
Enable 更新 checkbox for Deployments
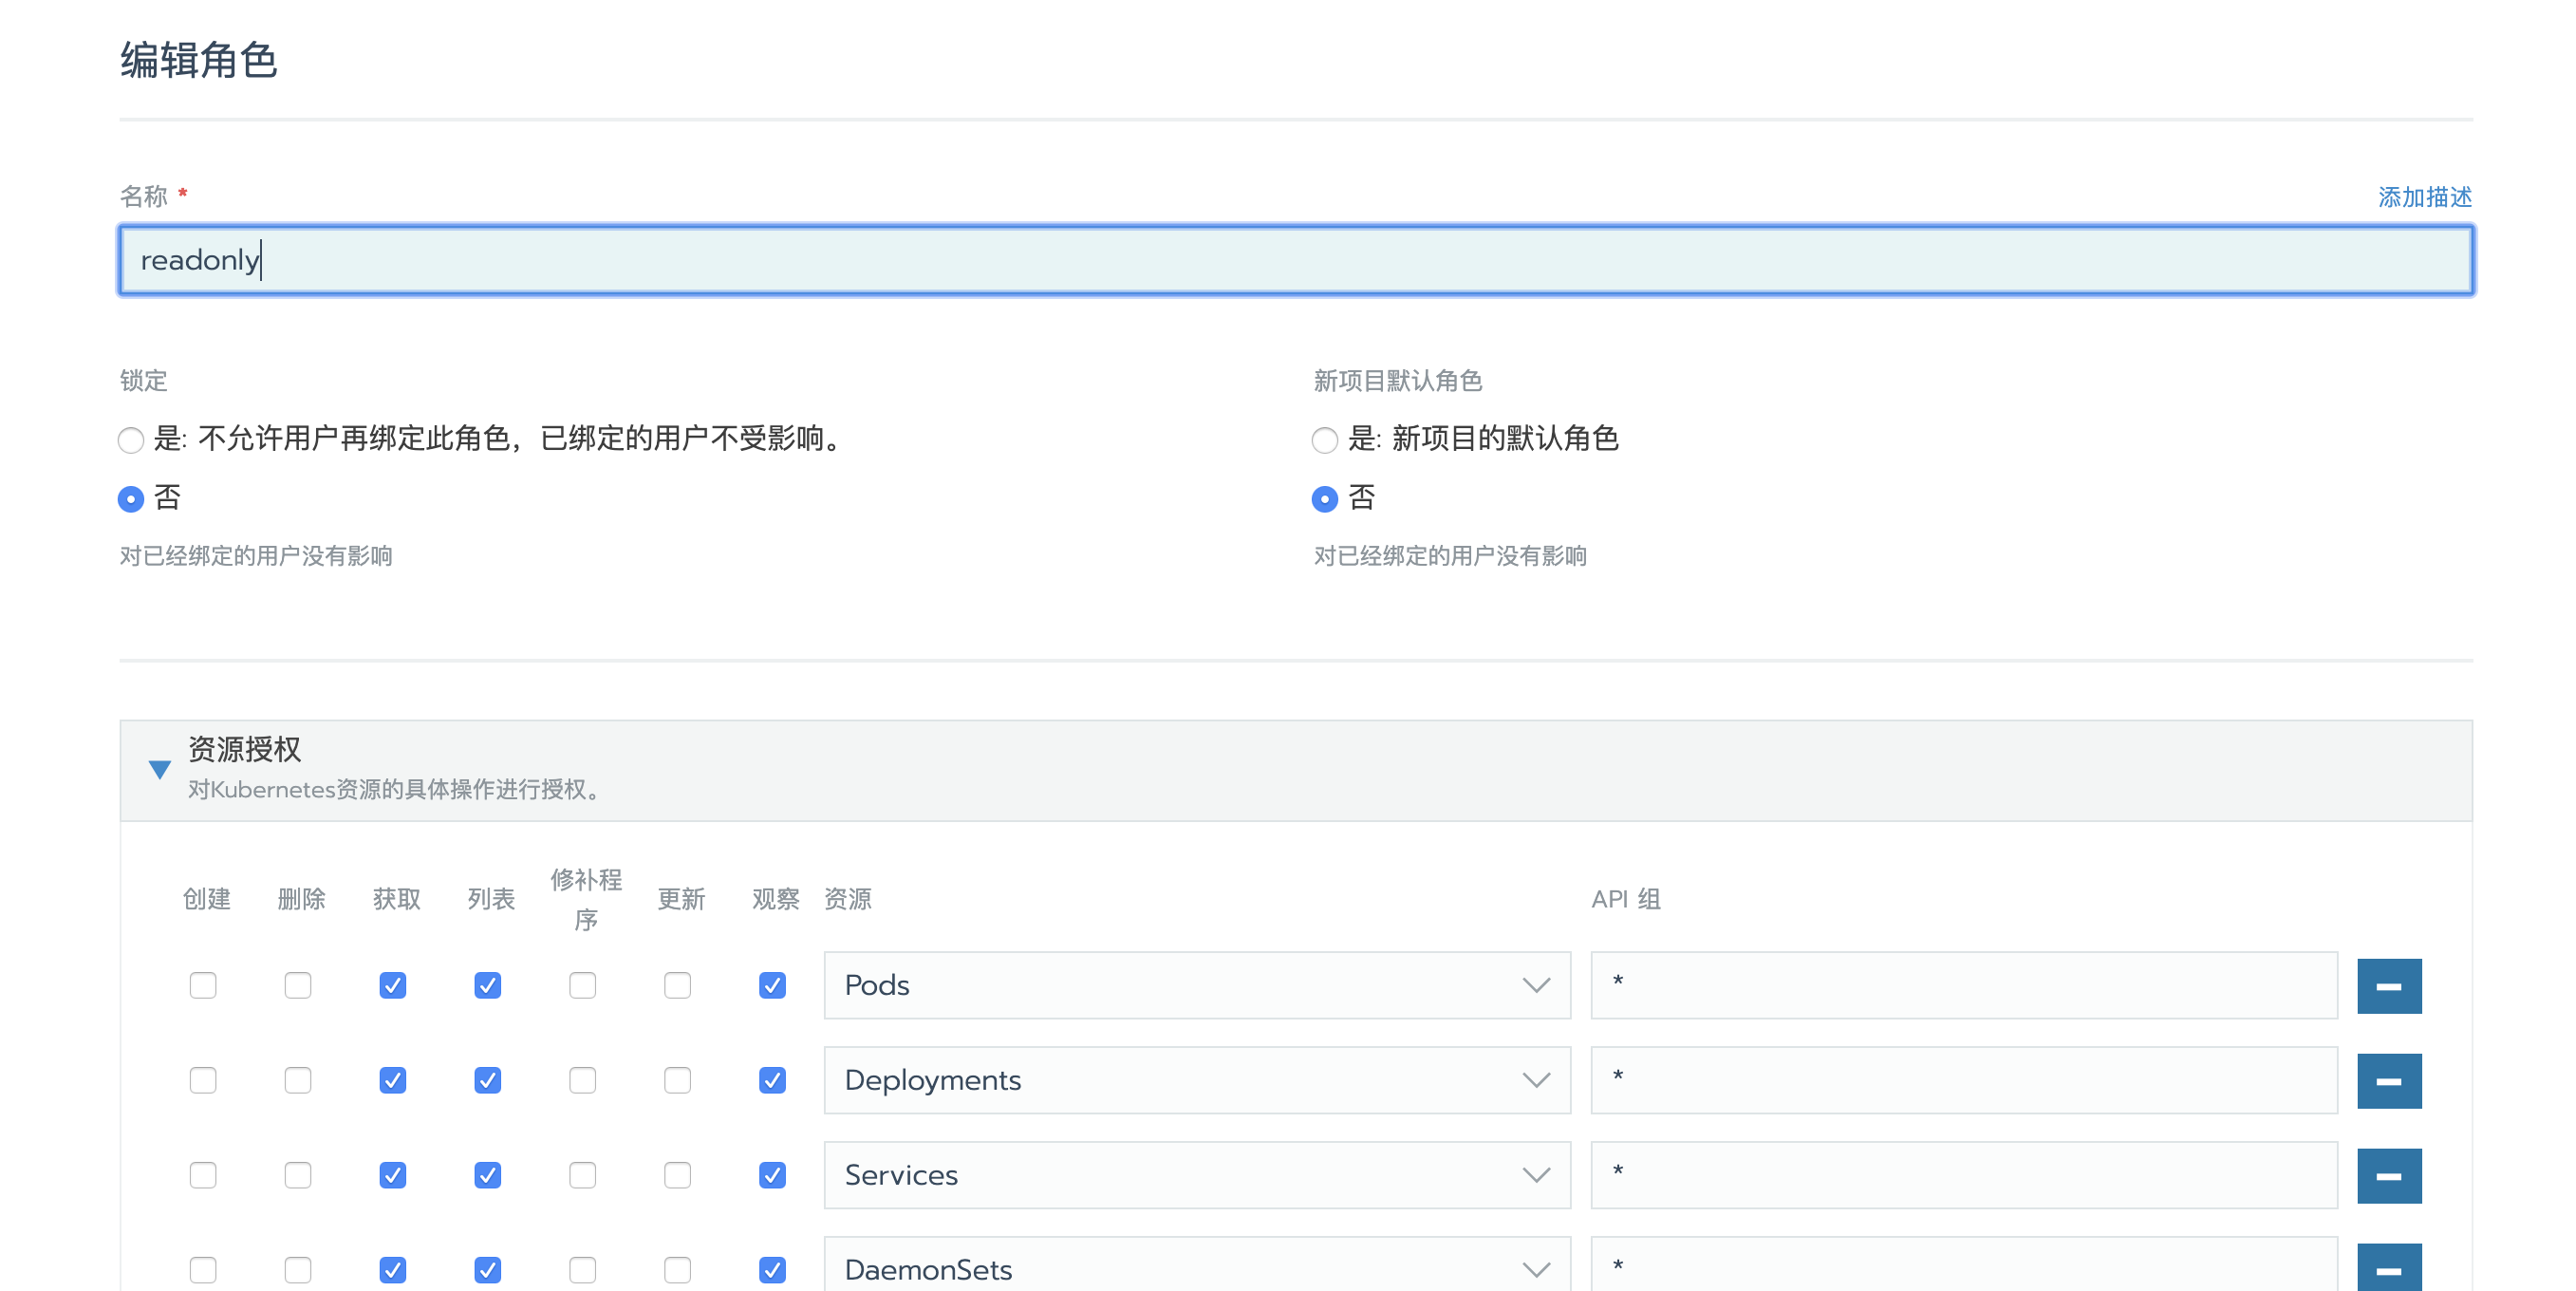click(x=678, y=1080)
